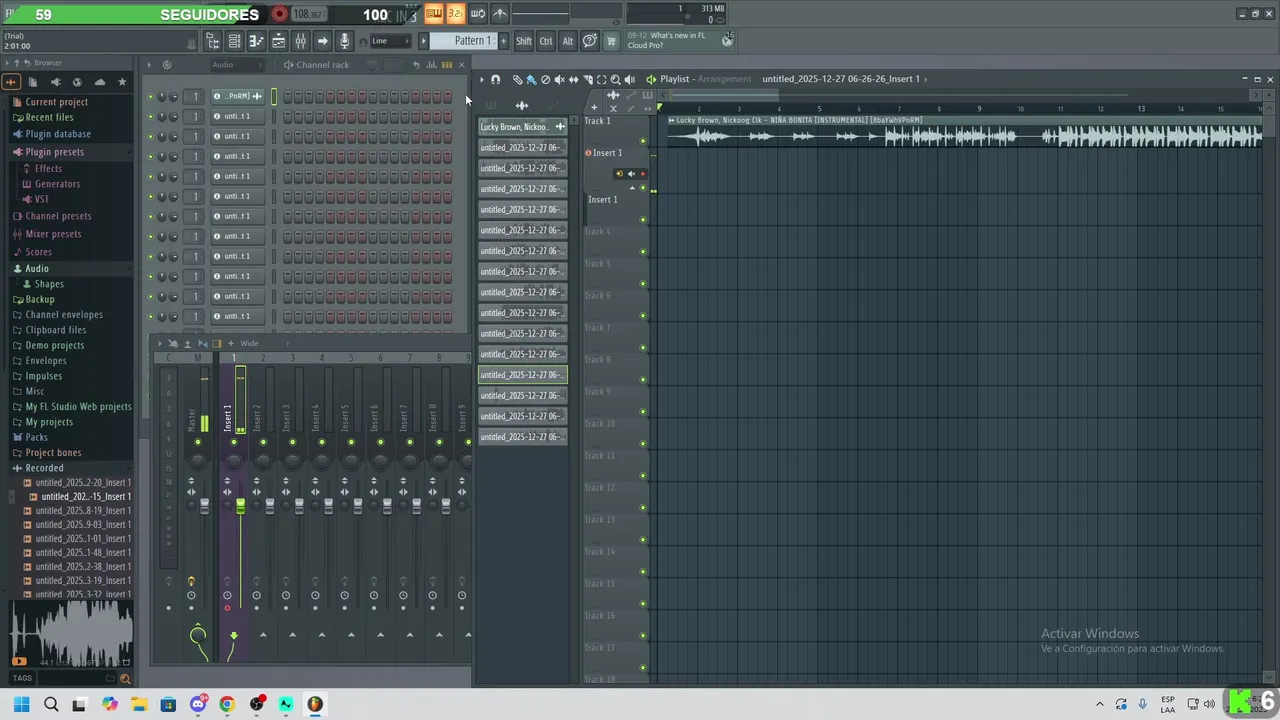Open the Line snap dropdown

click(390, 41)
